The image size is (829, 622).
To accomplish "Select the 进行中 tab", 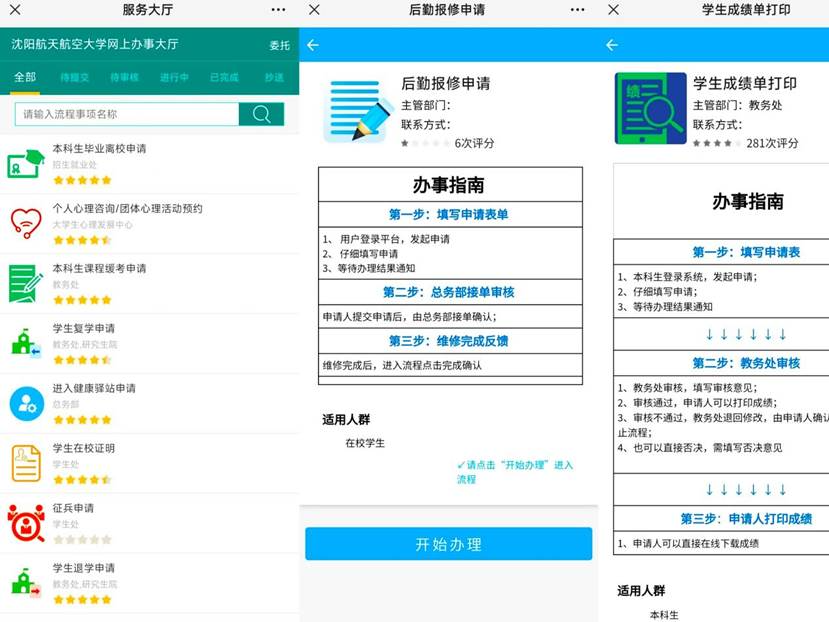I will click(x=174, y=78).
